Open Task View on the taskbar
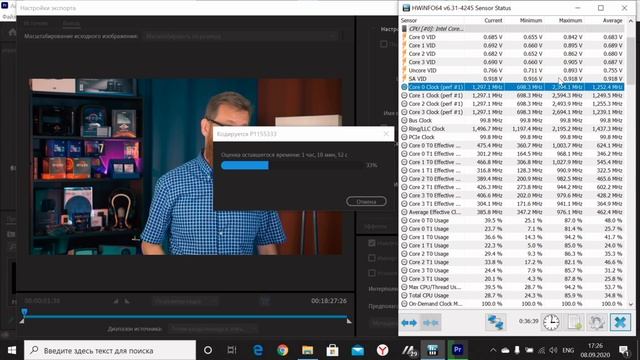Screen dimensions: 640x360 pos(232,350)
